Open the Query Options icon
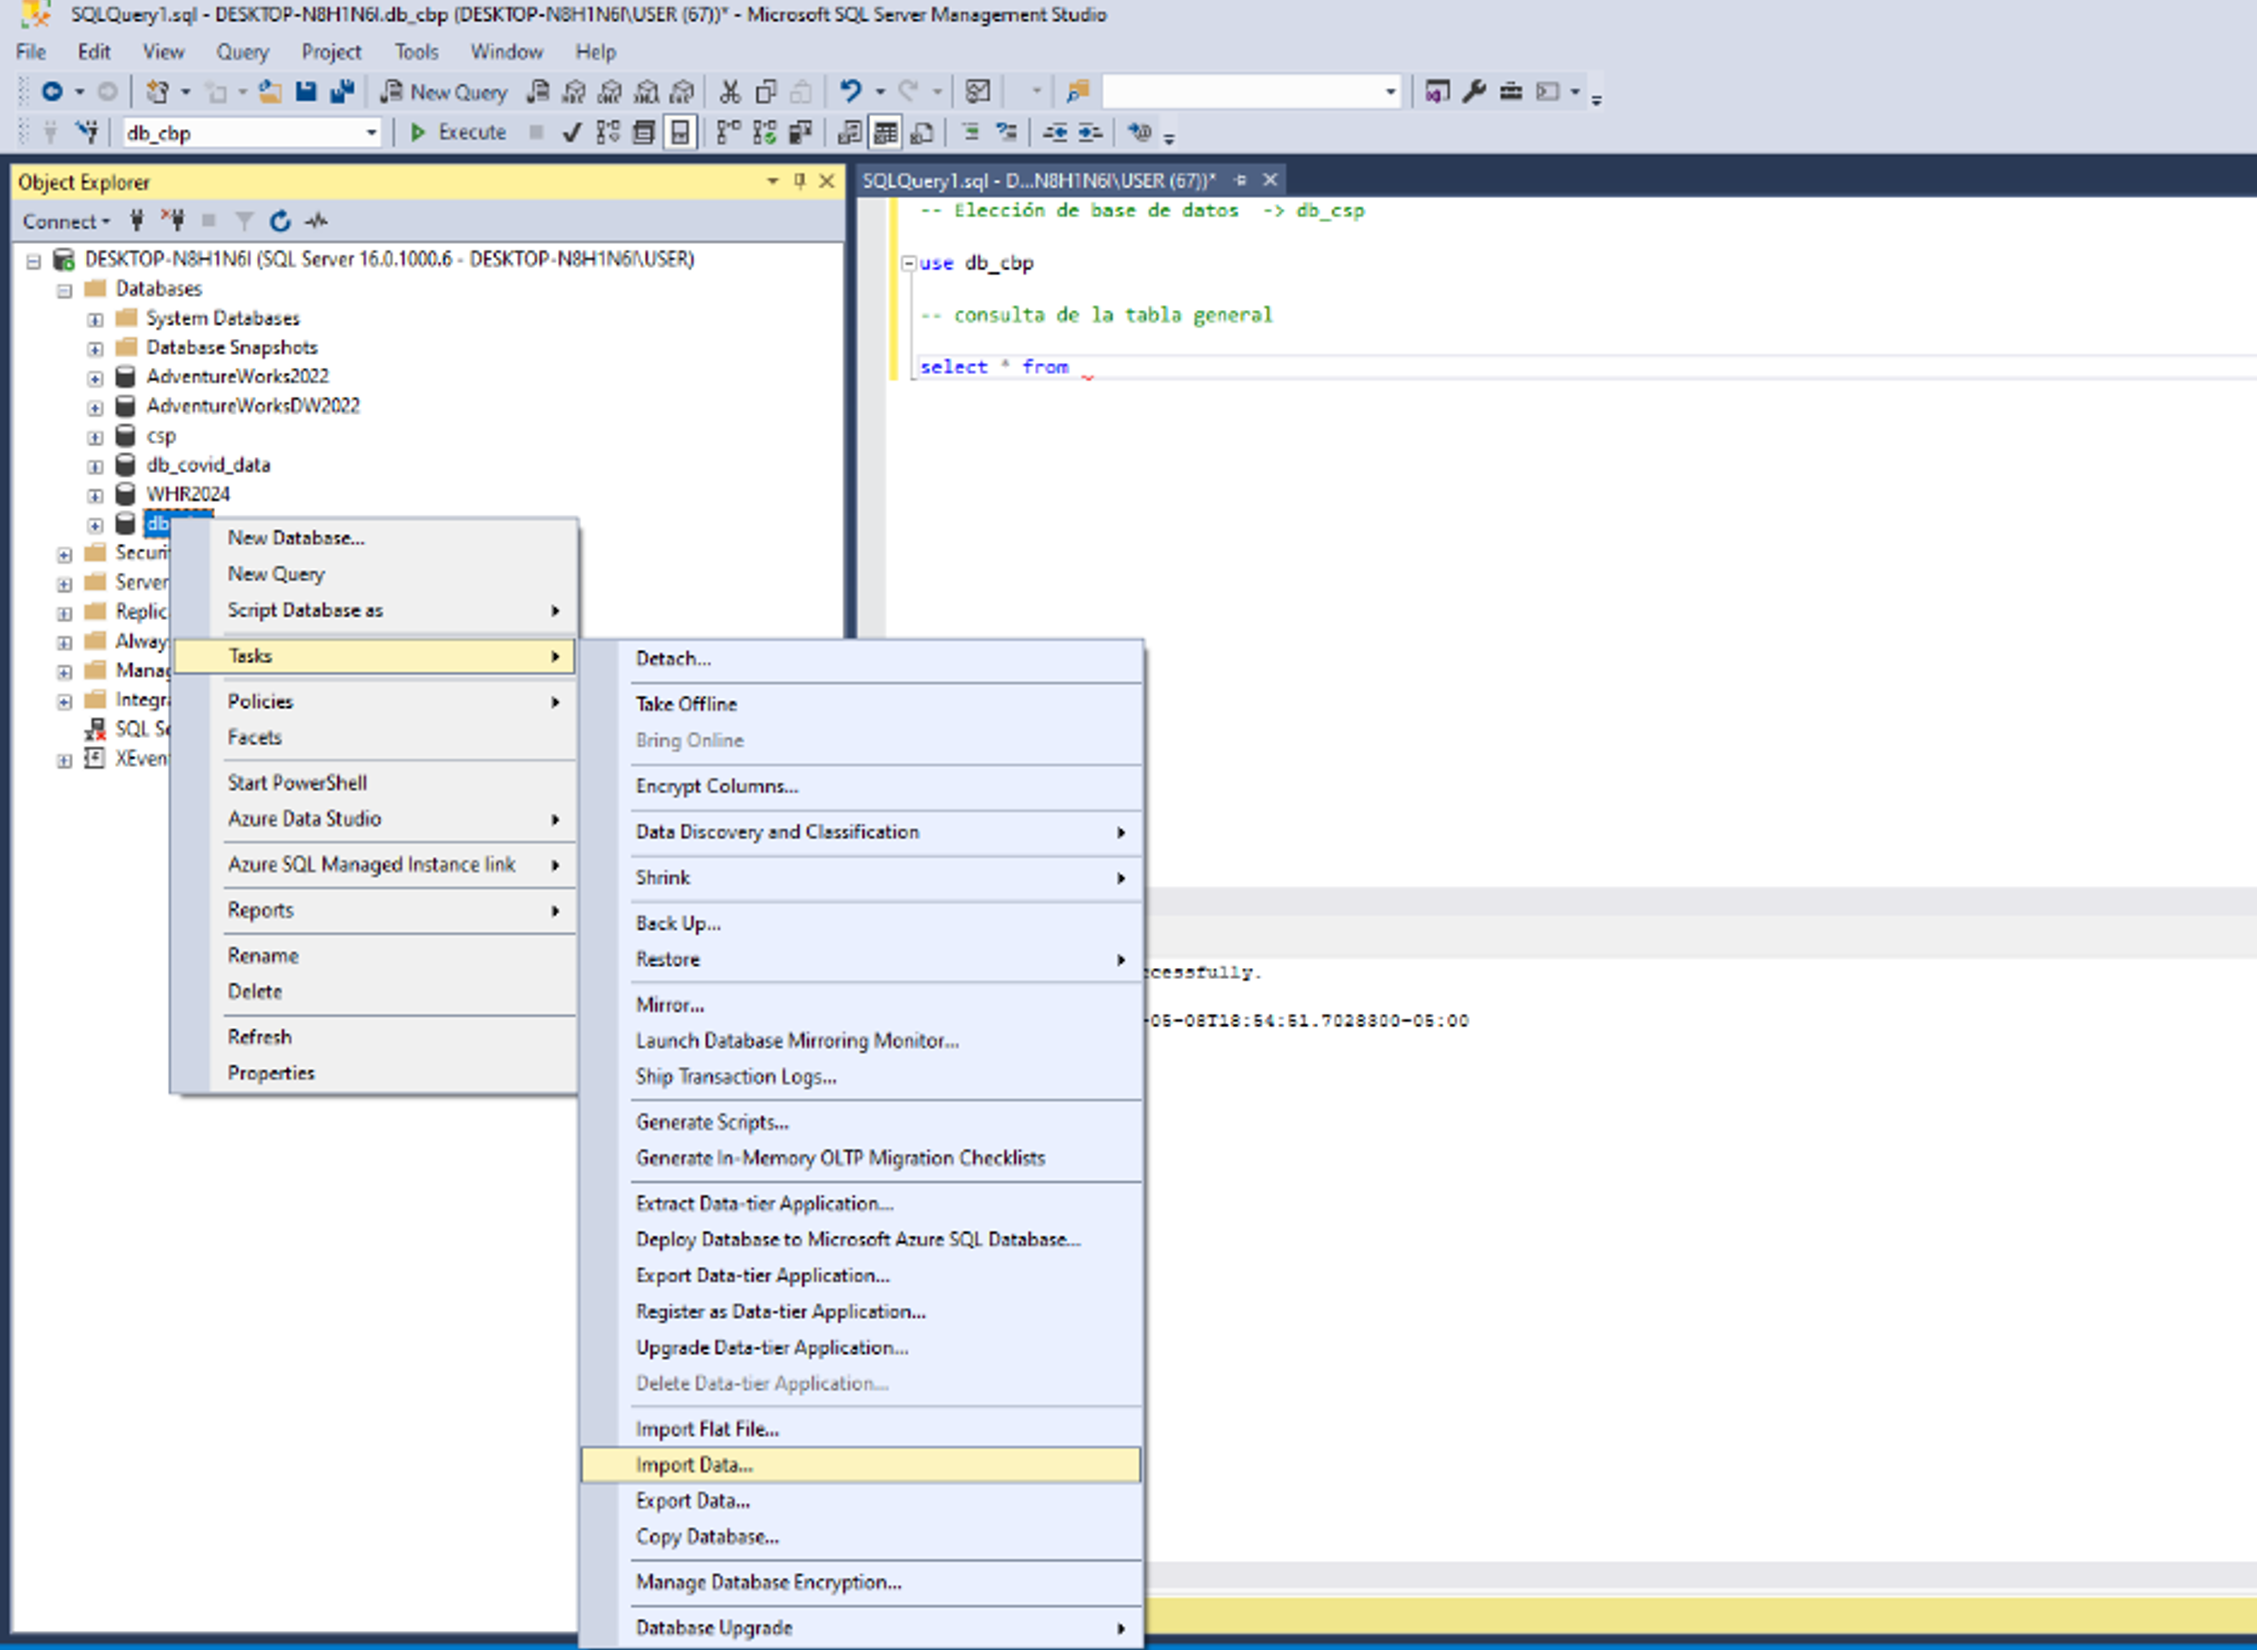This screenshot has width=2257, height=1650. point(643,132)
